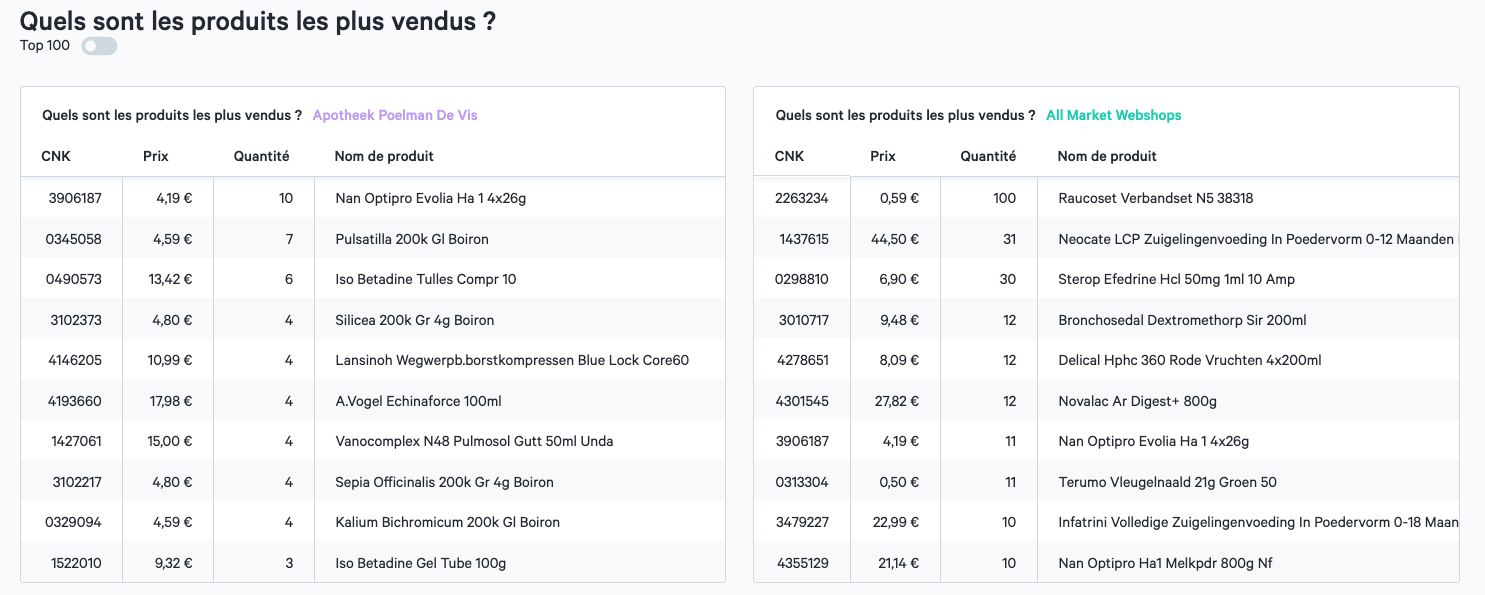The width and height of the screenshot is (1485, 595).
Task: Select Nan Optipro Ha1 Melkpdr 800g Nf
Action: [x=1165, y=563]
